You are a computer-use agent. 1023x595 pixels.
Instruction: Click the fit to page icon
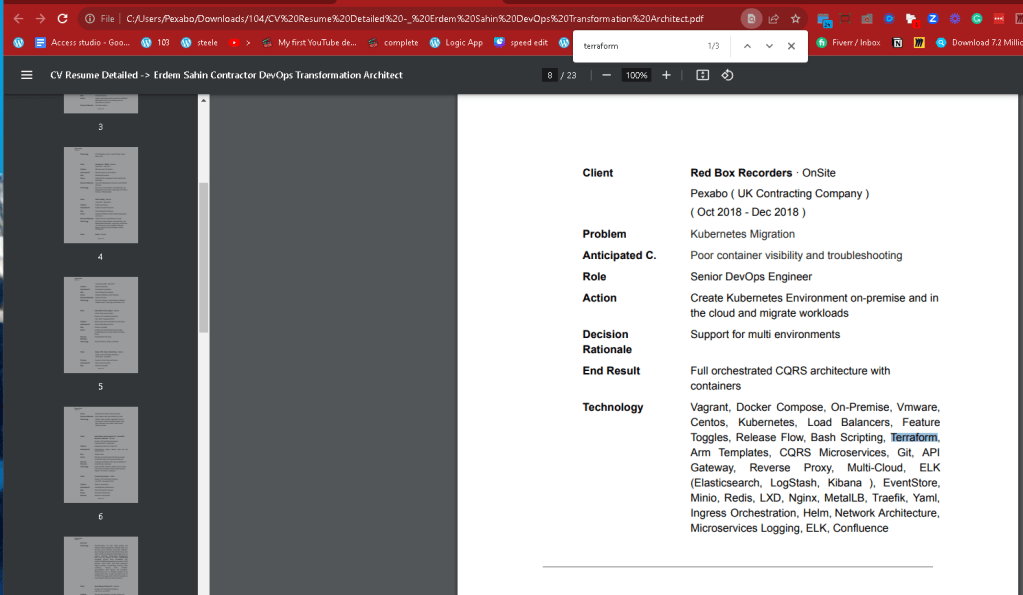tap(703, 75)
